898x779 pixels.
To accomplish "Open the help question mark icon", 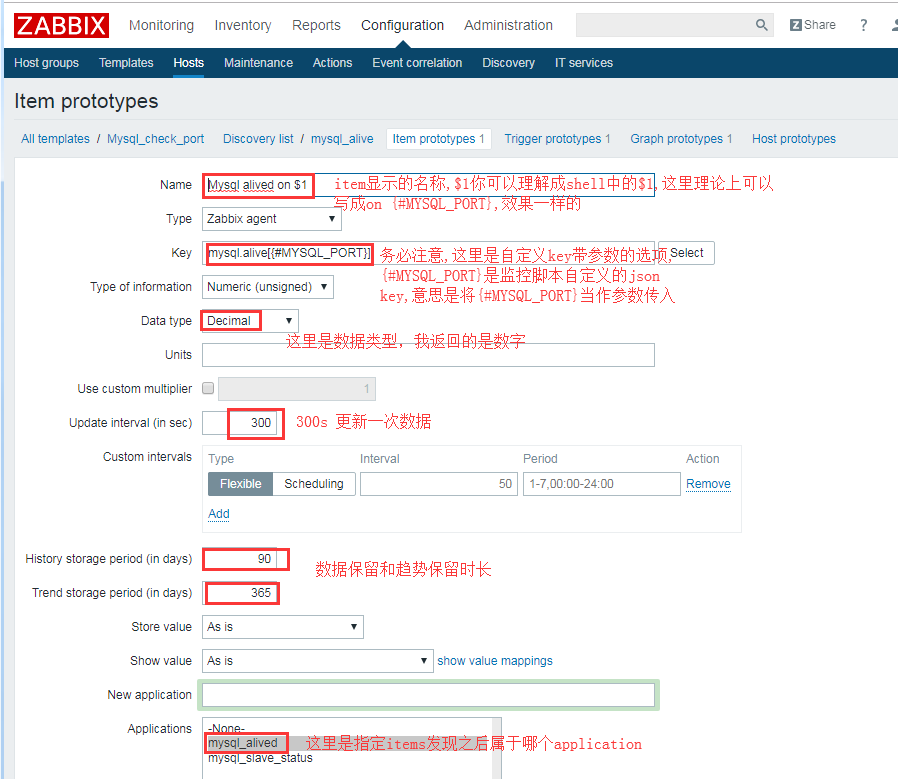I will point(862,25).
